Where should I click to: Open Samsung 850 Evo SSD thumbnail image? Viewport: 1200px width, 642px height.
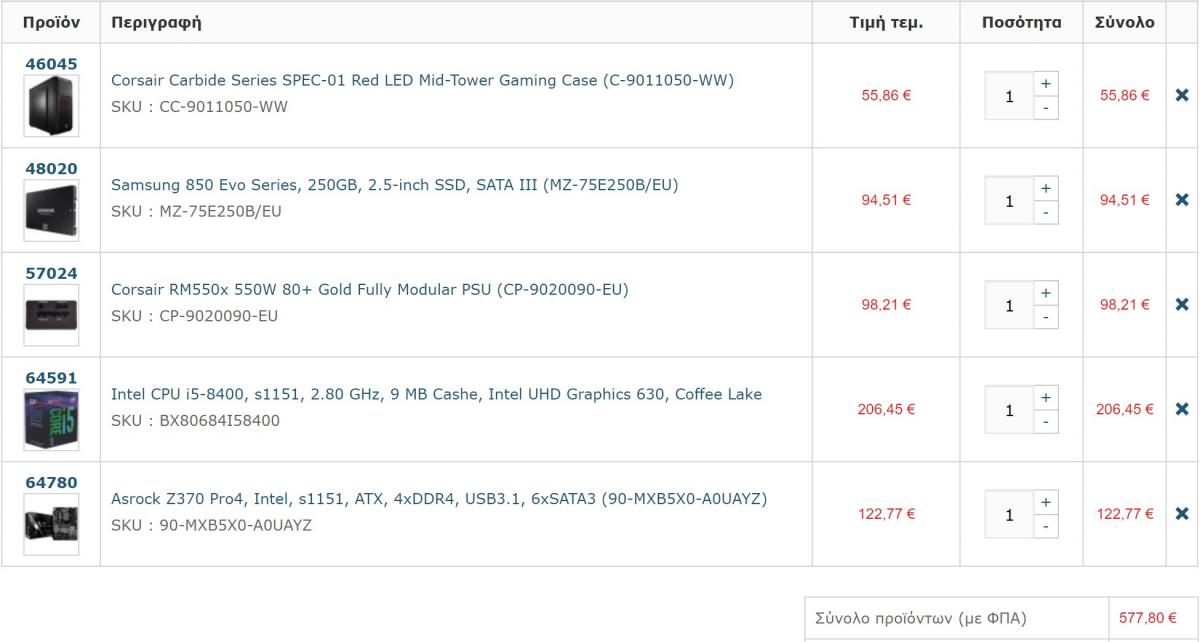point(51,211)
